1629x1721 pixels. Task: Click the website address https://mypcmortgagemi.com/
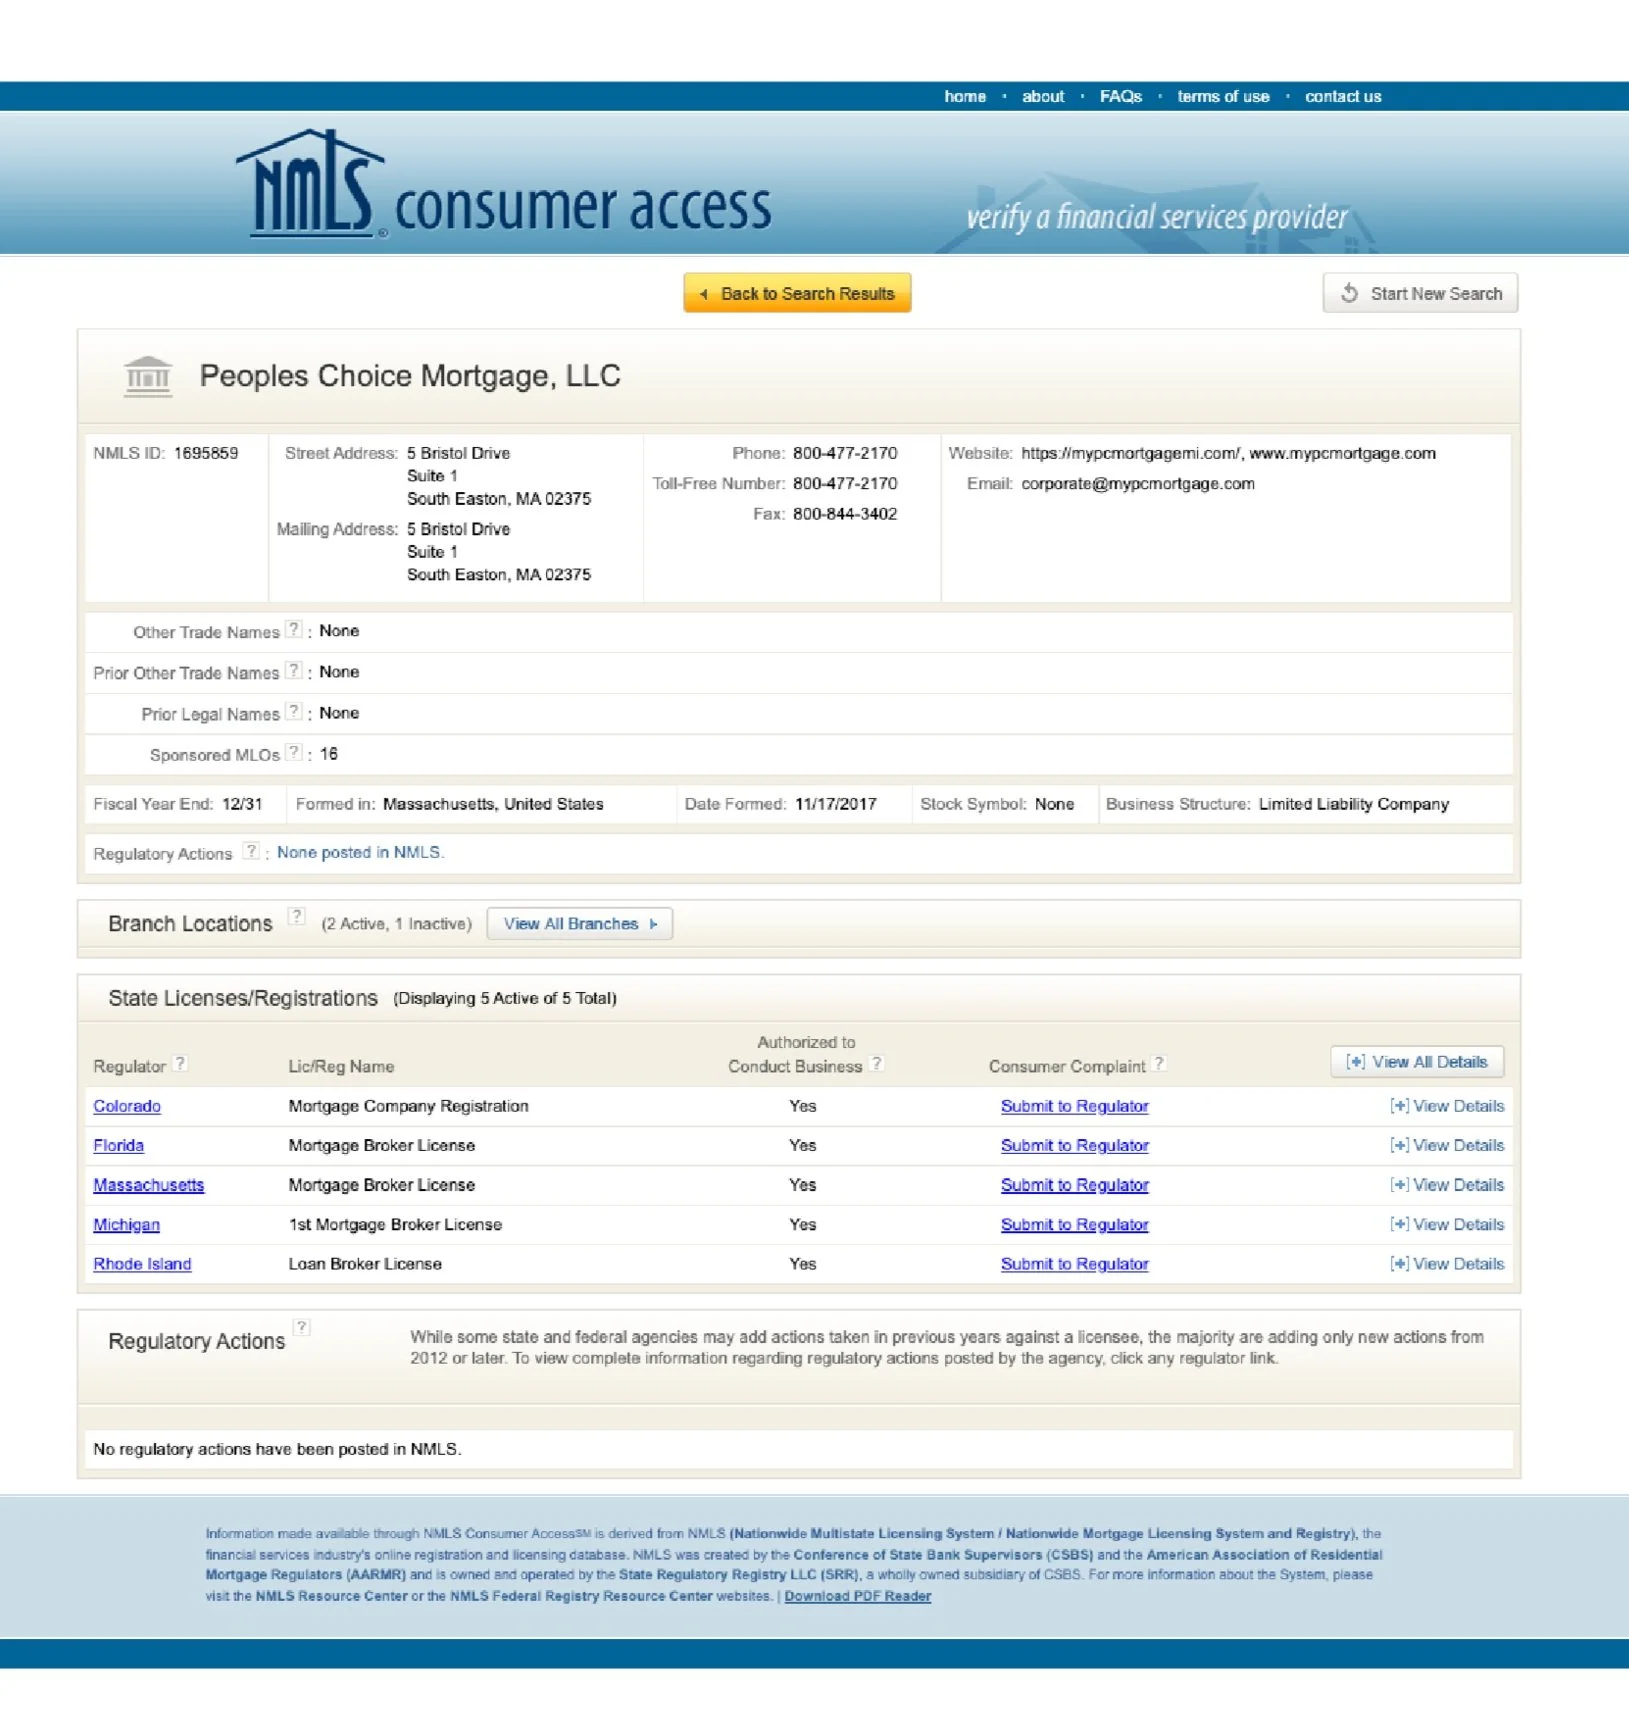point(1131,453)
